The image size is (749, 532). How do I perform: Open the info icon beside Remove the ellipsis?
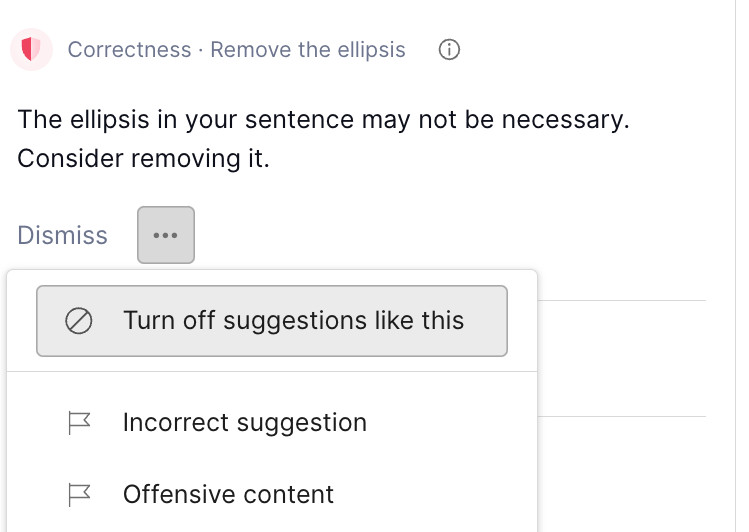(x=449, y=50)
